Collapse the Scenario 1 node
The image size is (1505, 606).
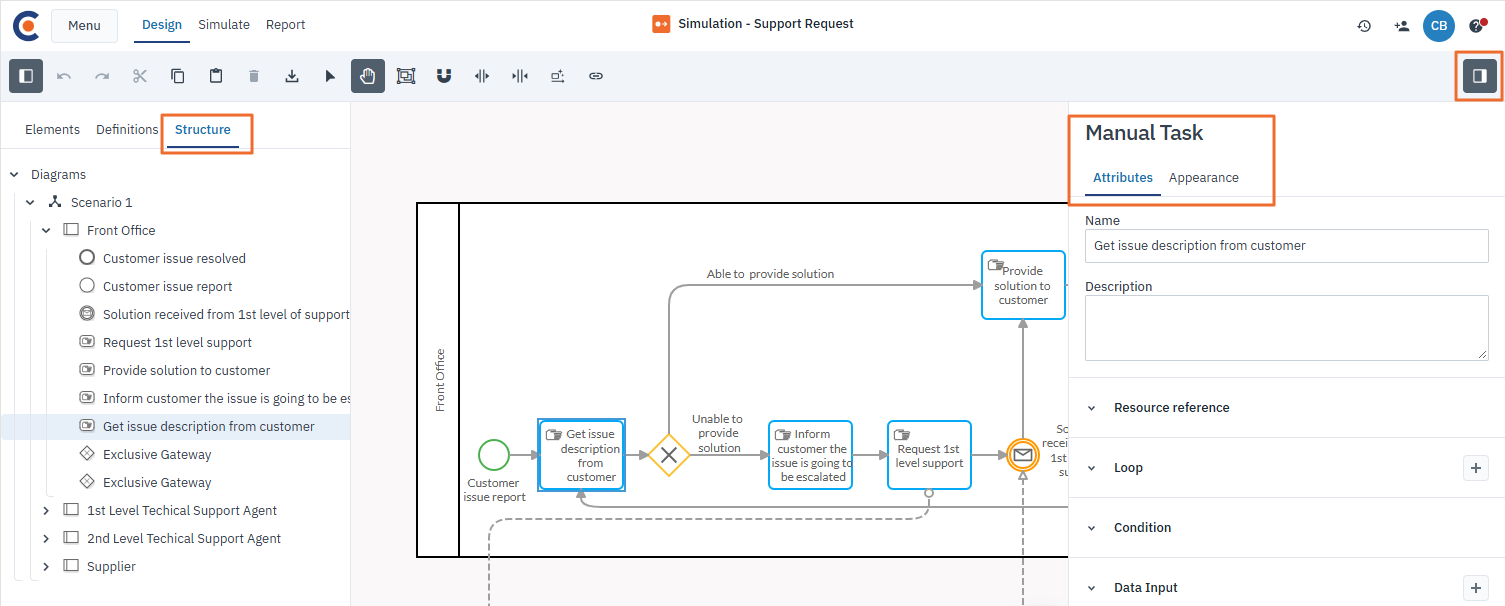click(30, 203)
